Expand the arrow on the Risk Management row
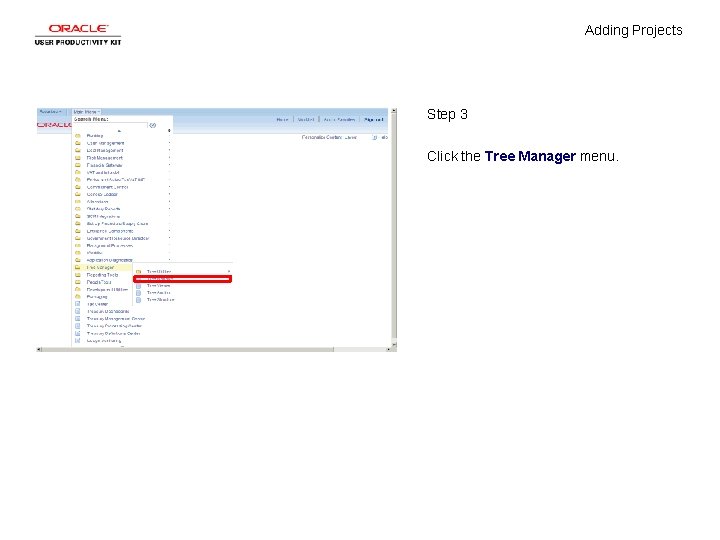The image size is (720, 540). [x=169, y=158]
